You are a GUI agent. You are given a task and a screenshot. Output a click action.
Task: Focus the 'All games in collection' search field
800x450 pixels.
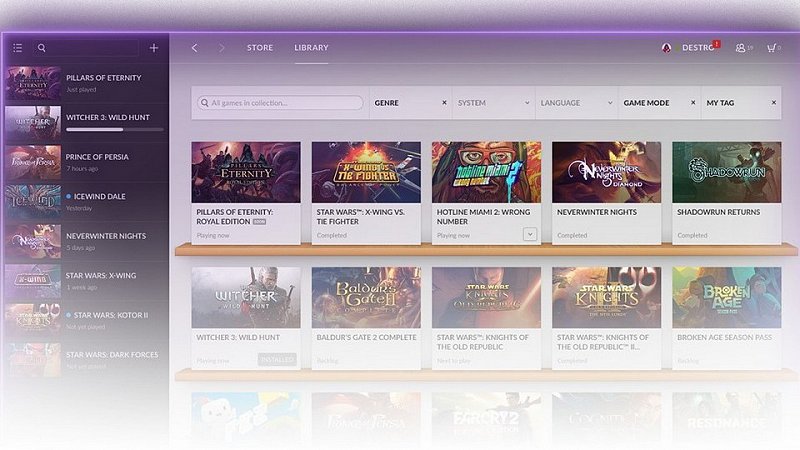(280, 103)
